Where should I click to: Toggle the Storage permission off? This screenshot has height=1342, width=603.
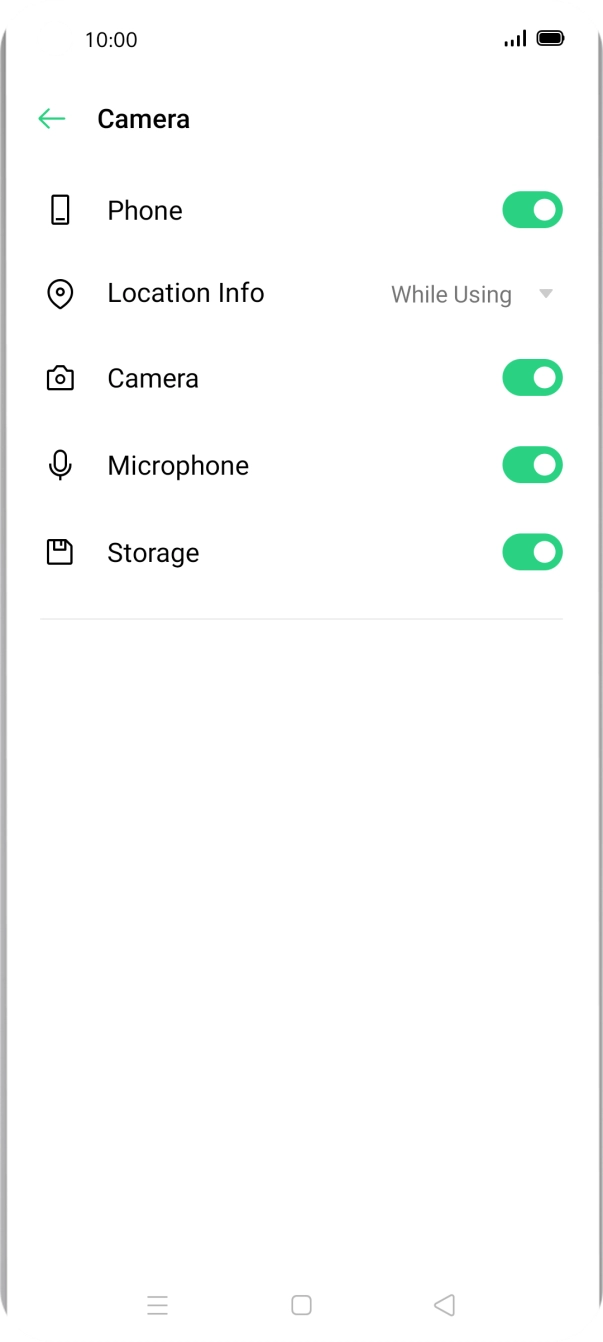532,551
